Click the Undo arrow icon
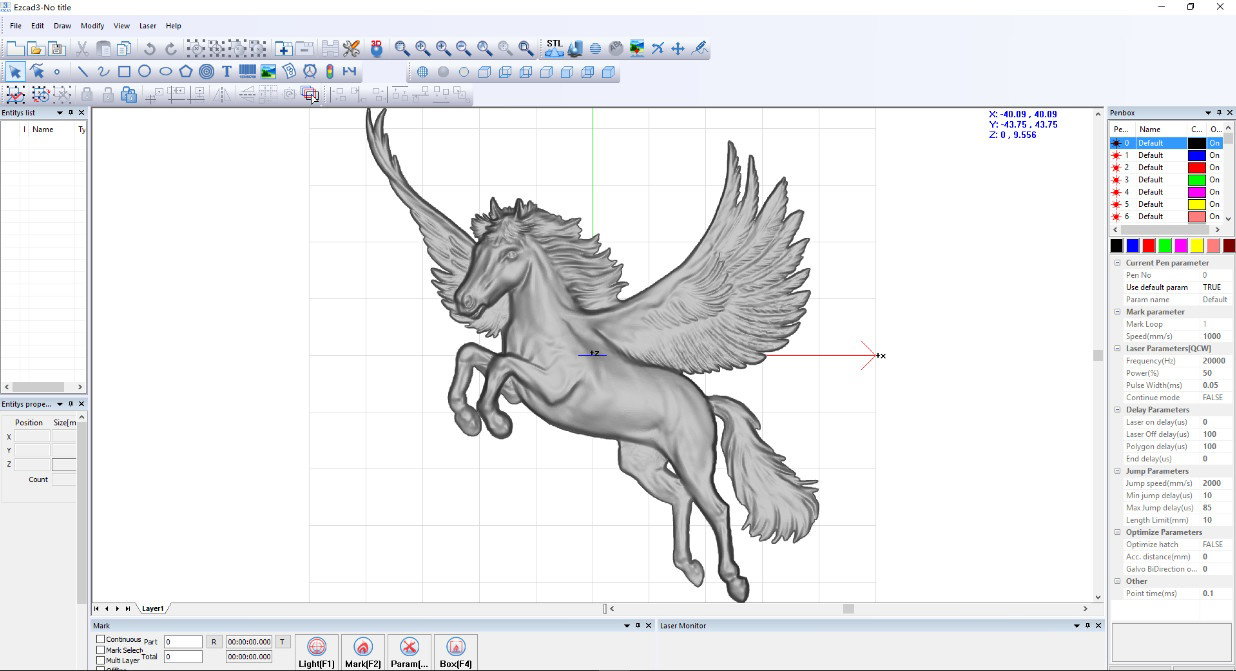The height and width of the screenshot is (671, 1236). (150, 48)
